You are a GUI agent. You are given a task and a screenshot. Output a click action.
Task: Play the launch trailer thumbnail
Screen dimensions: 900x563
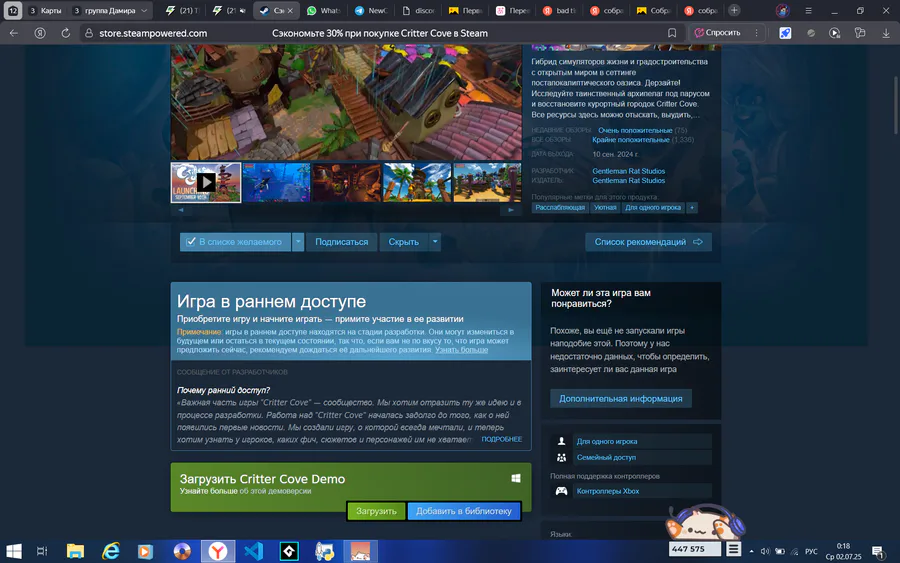(x=205, y=183)
